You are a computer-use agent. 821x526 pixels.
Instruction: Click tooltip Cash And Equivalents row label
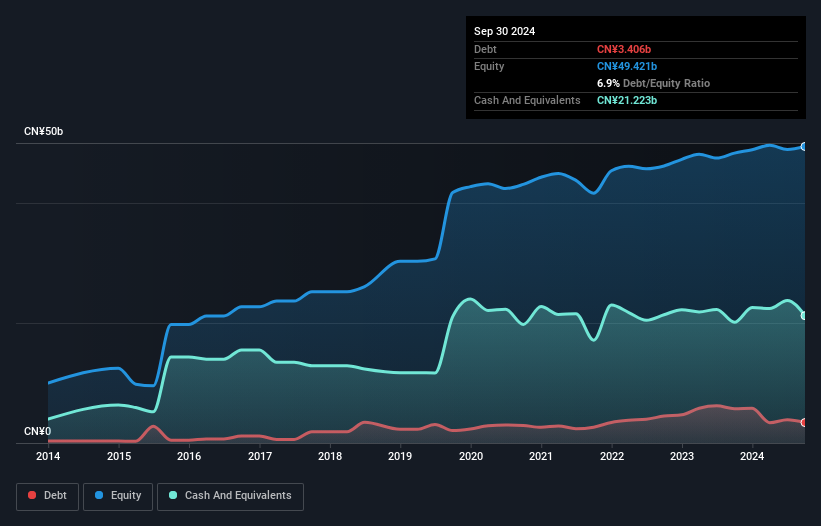527,100
